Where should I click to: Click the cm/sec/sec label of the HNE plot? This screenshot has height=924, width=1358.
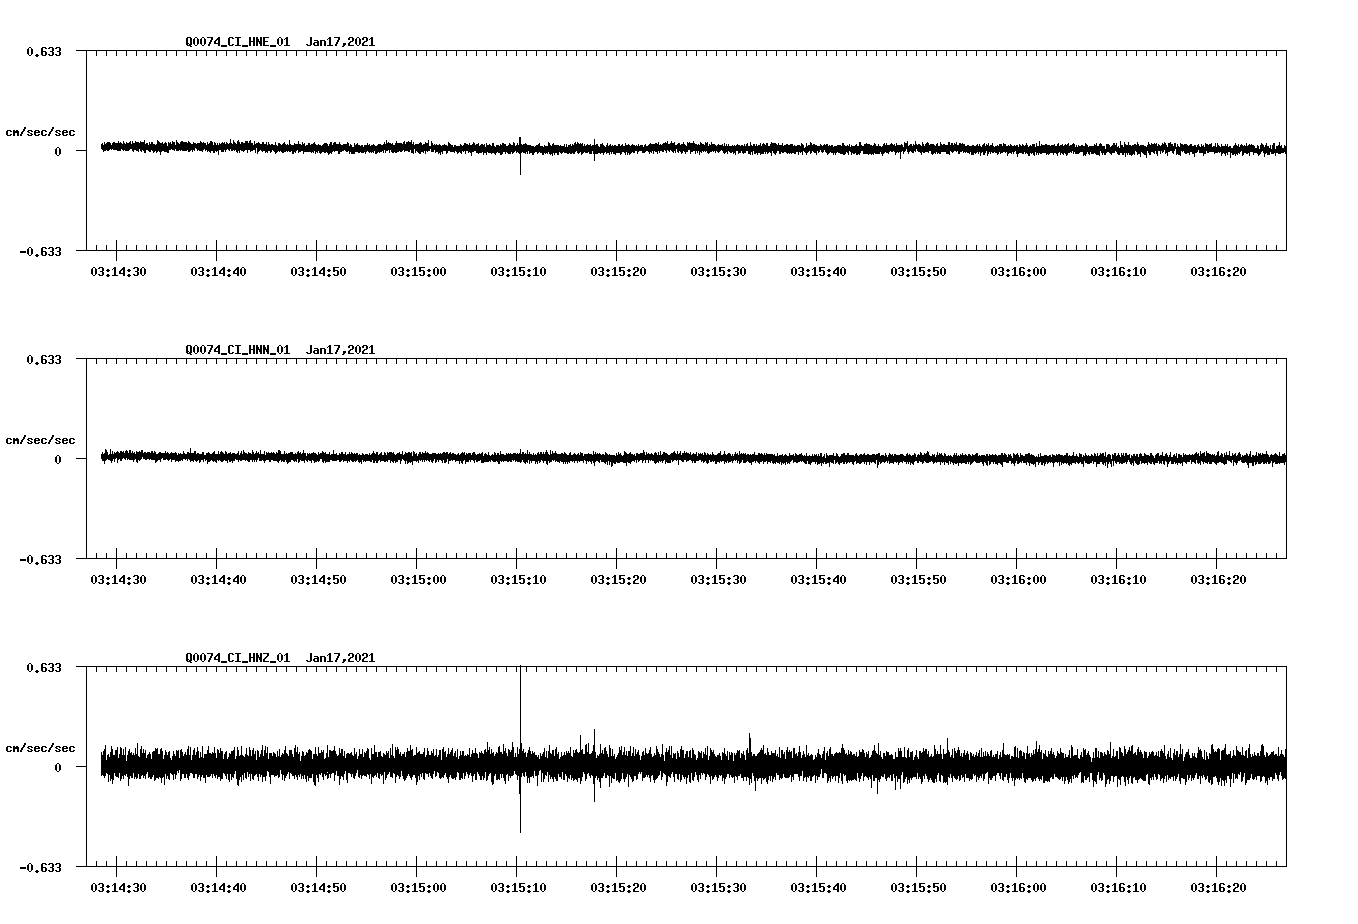[x=42, y=132]
